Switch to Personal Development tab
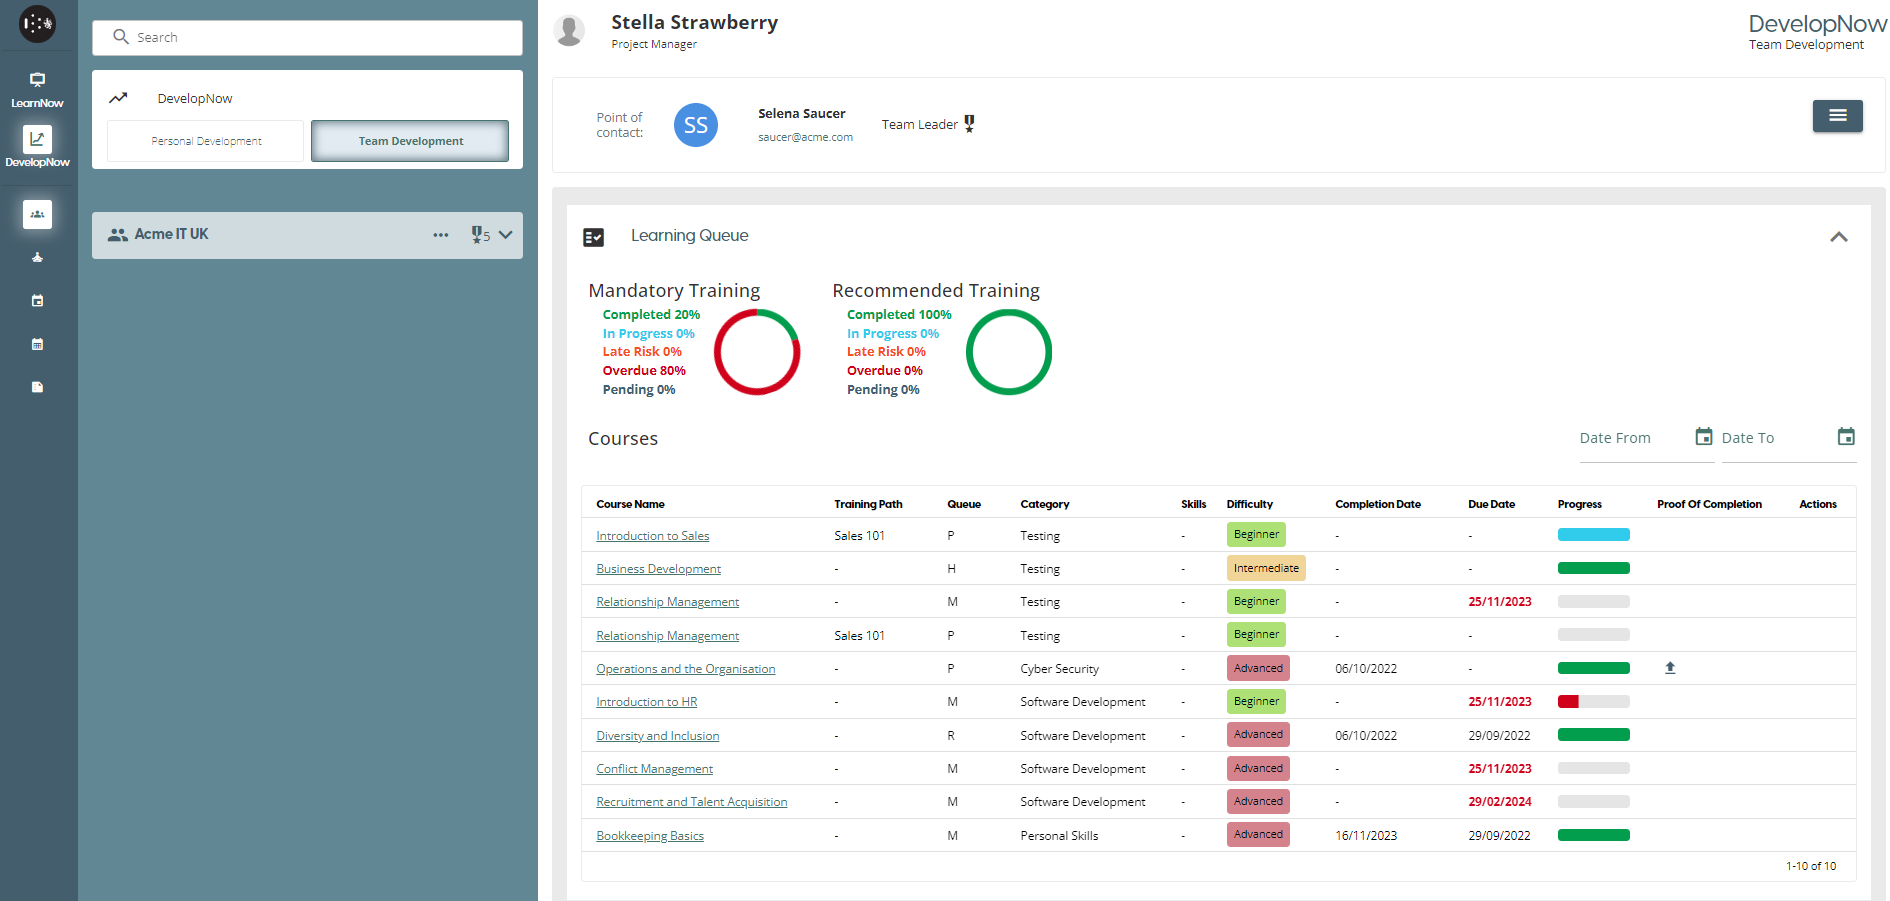 pyautogui.click(x=206, y=141)
